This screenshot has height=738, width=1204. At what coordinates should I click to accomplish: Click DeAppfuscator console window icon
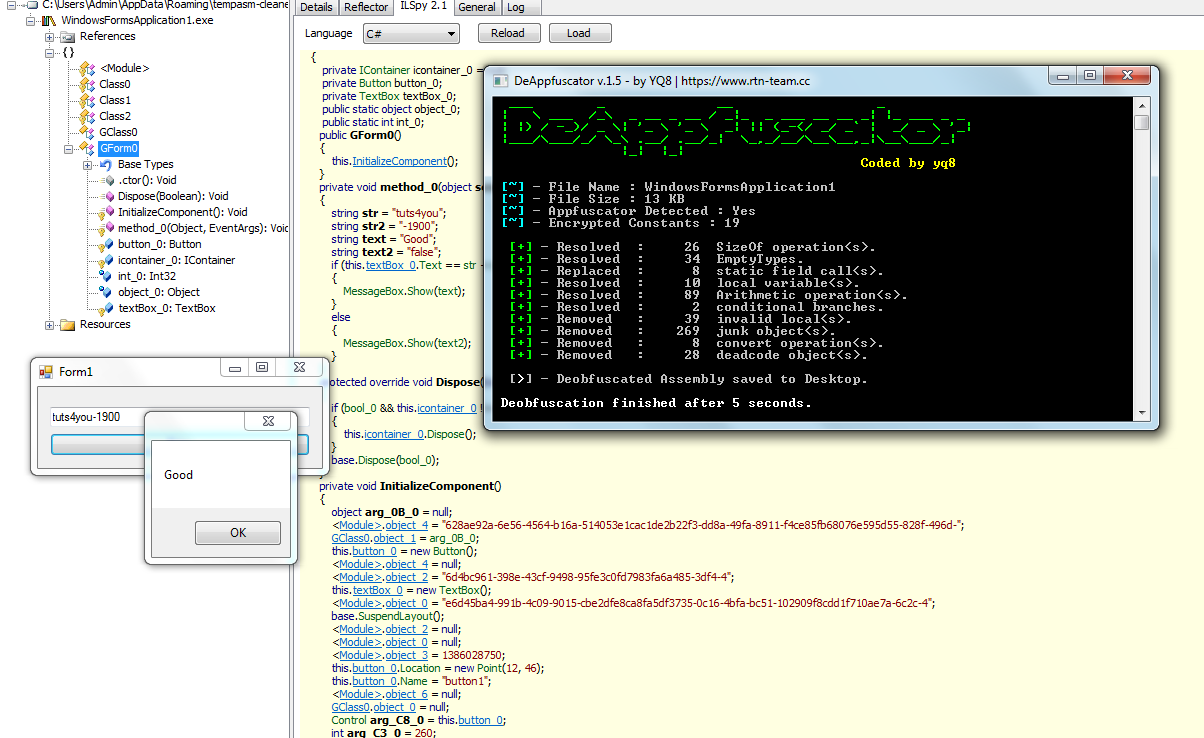click(x=501, y=79)
